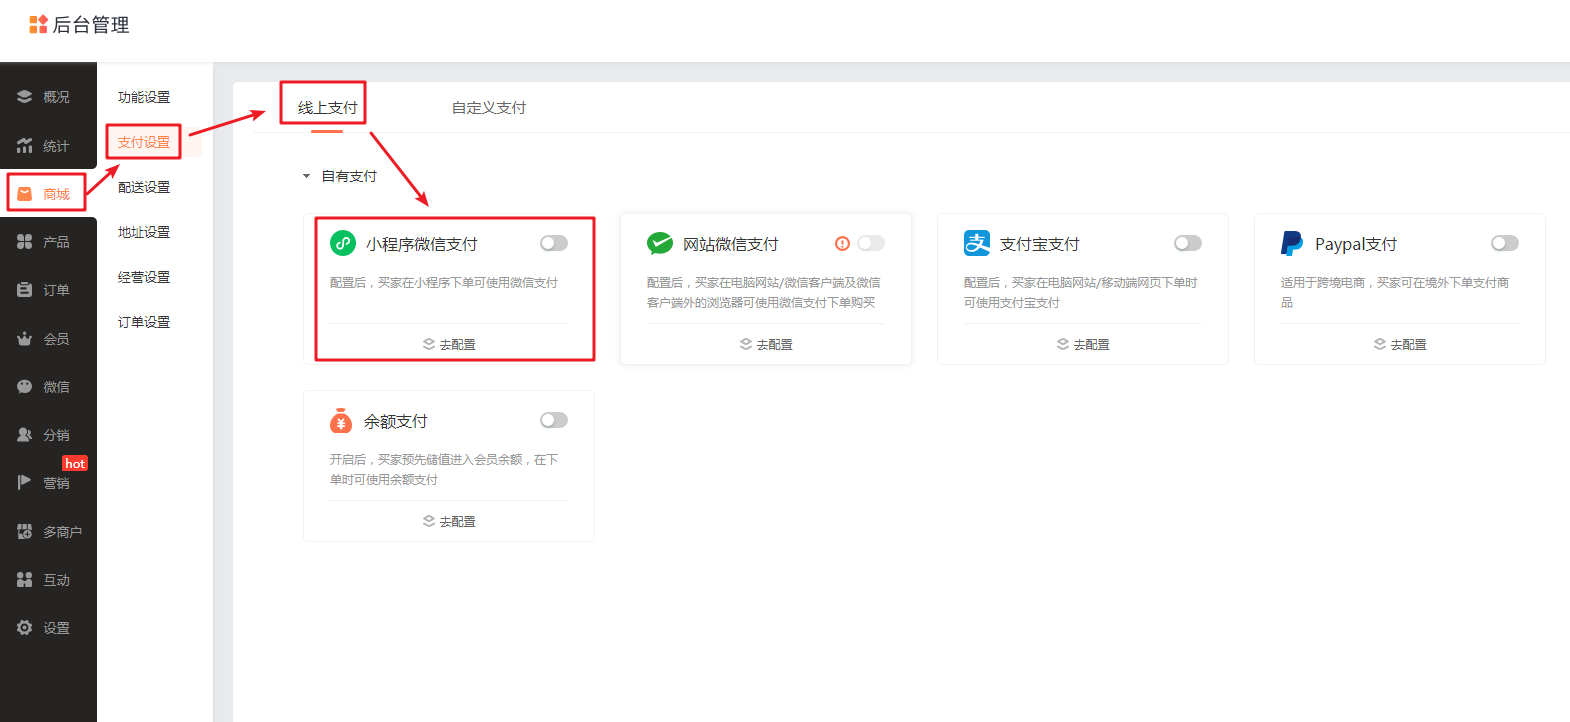Click the 设置 gear icon in sidebar

coord(25,628)
